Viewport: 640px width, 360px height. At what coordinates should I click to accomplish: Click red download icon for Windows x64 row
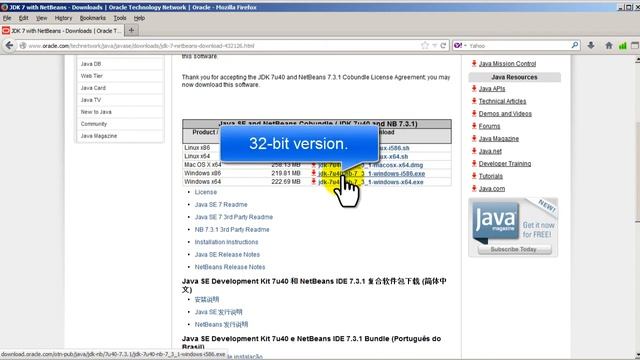click(313, 181)
